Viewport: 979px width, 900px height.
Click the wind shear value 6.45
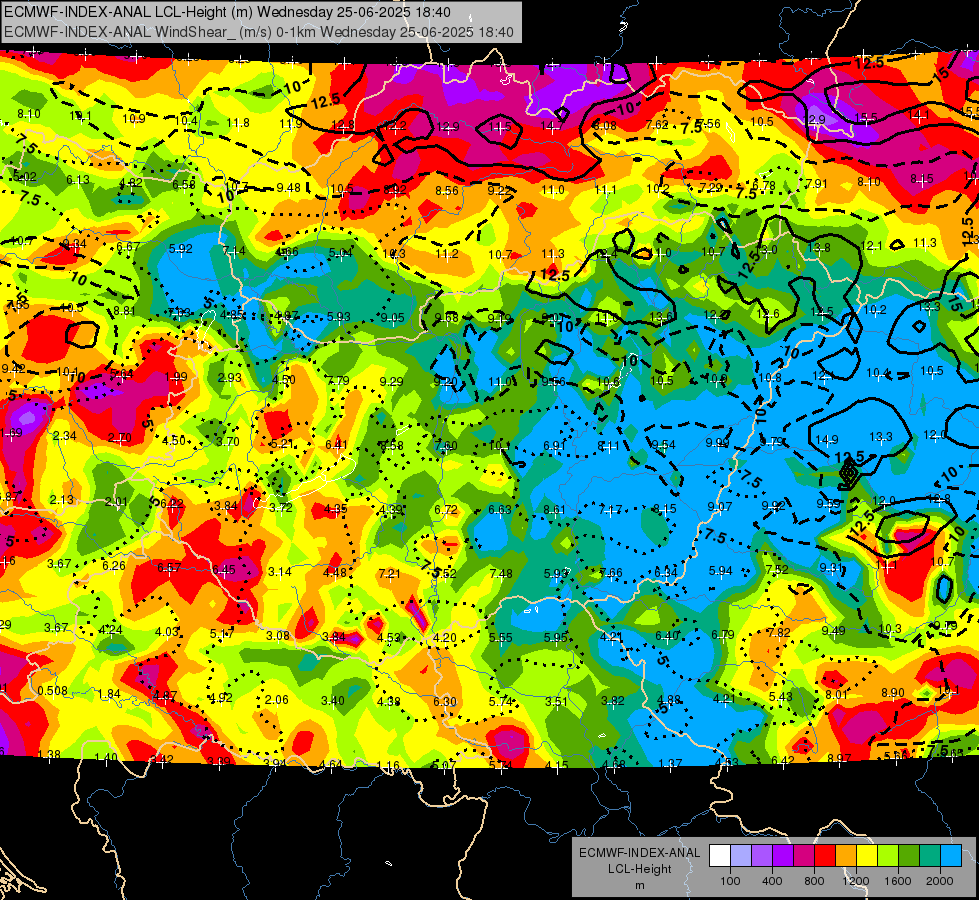(224, 569)
